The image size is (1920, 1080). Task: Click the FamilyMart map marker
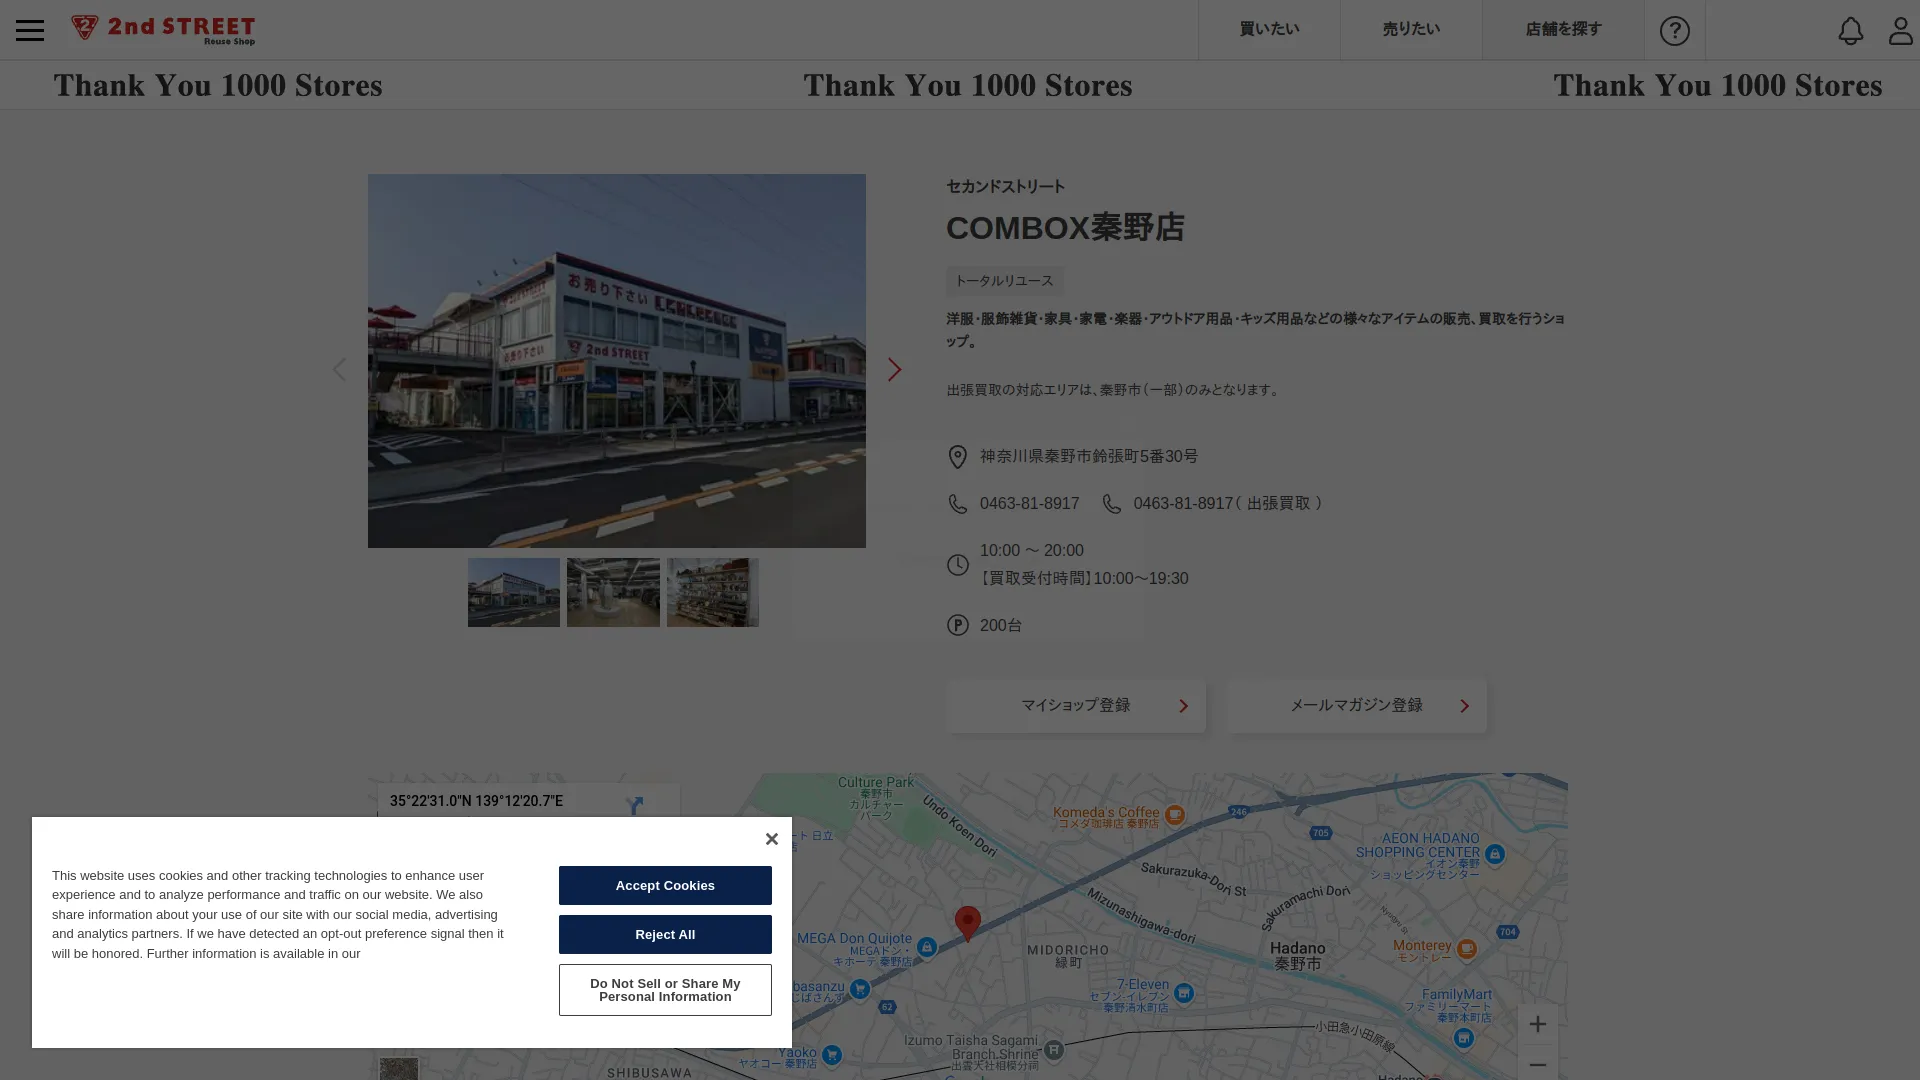pos(1463,1038)
